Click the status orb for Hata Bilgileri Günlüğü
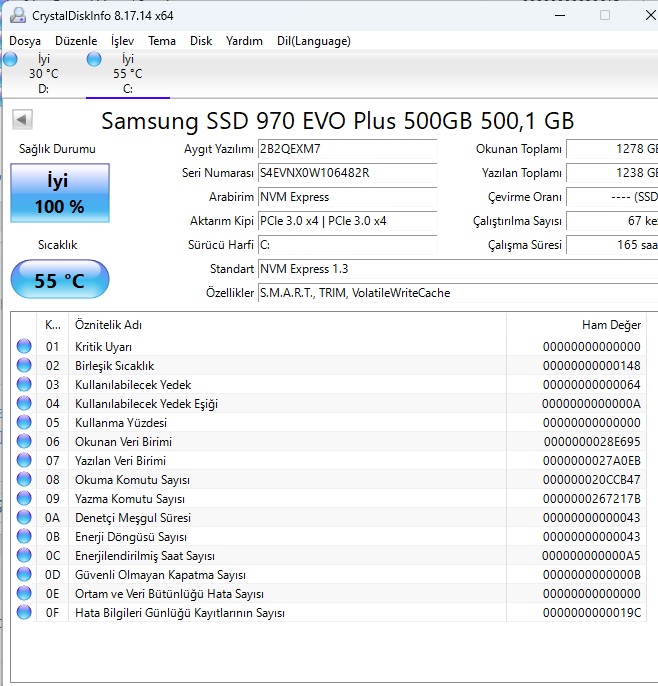The height and width of the screenshot is (686, 658). (x=24, y=612)
